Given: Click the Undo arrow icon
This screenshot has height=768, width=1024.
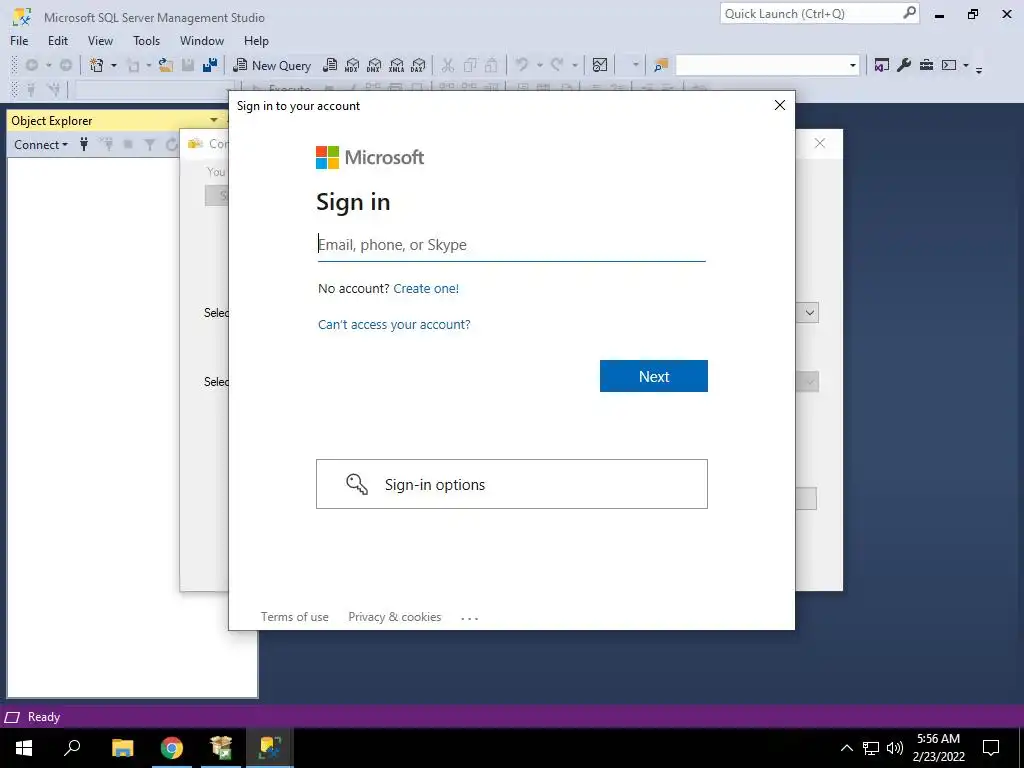Looking at the screenshot, I should click(521, 65).
